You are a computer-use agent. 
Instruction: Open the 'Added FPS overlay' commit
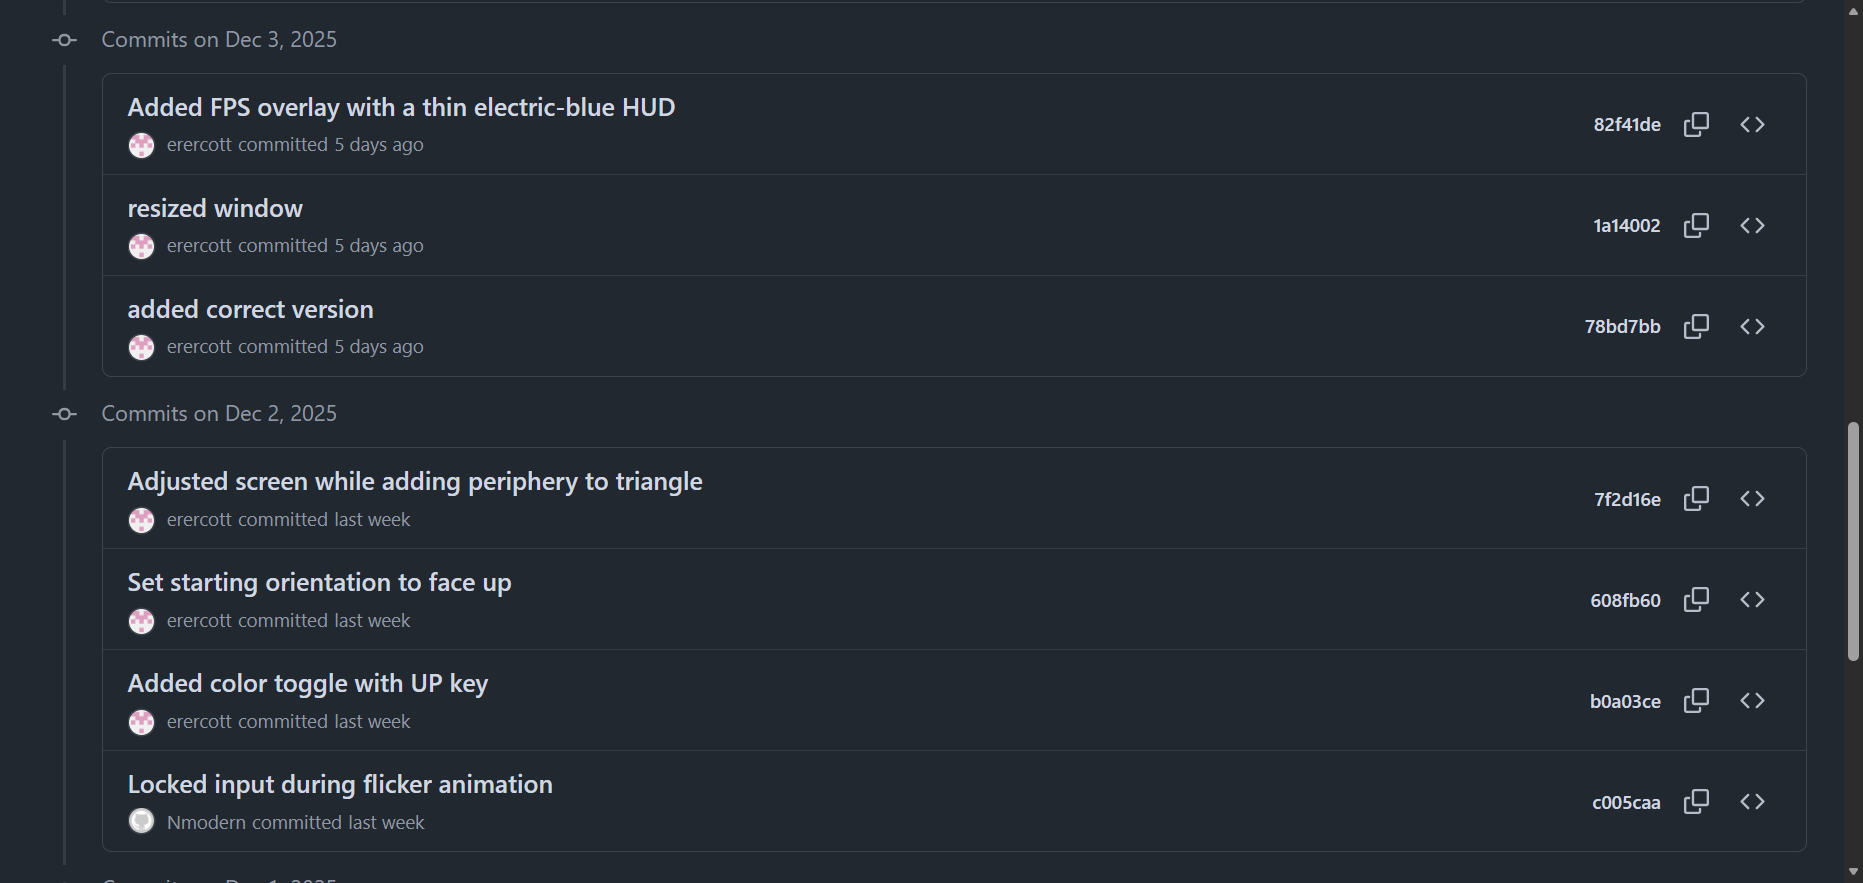(401, 107)
